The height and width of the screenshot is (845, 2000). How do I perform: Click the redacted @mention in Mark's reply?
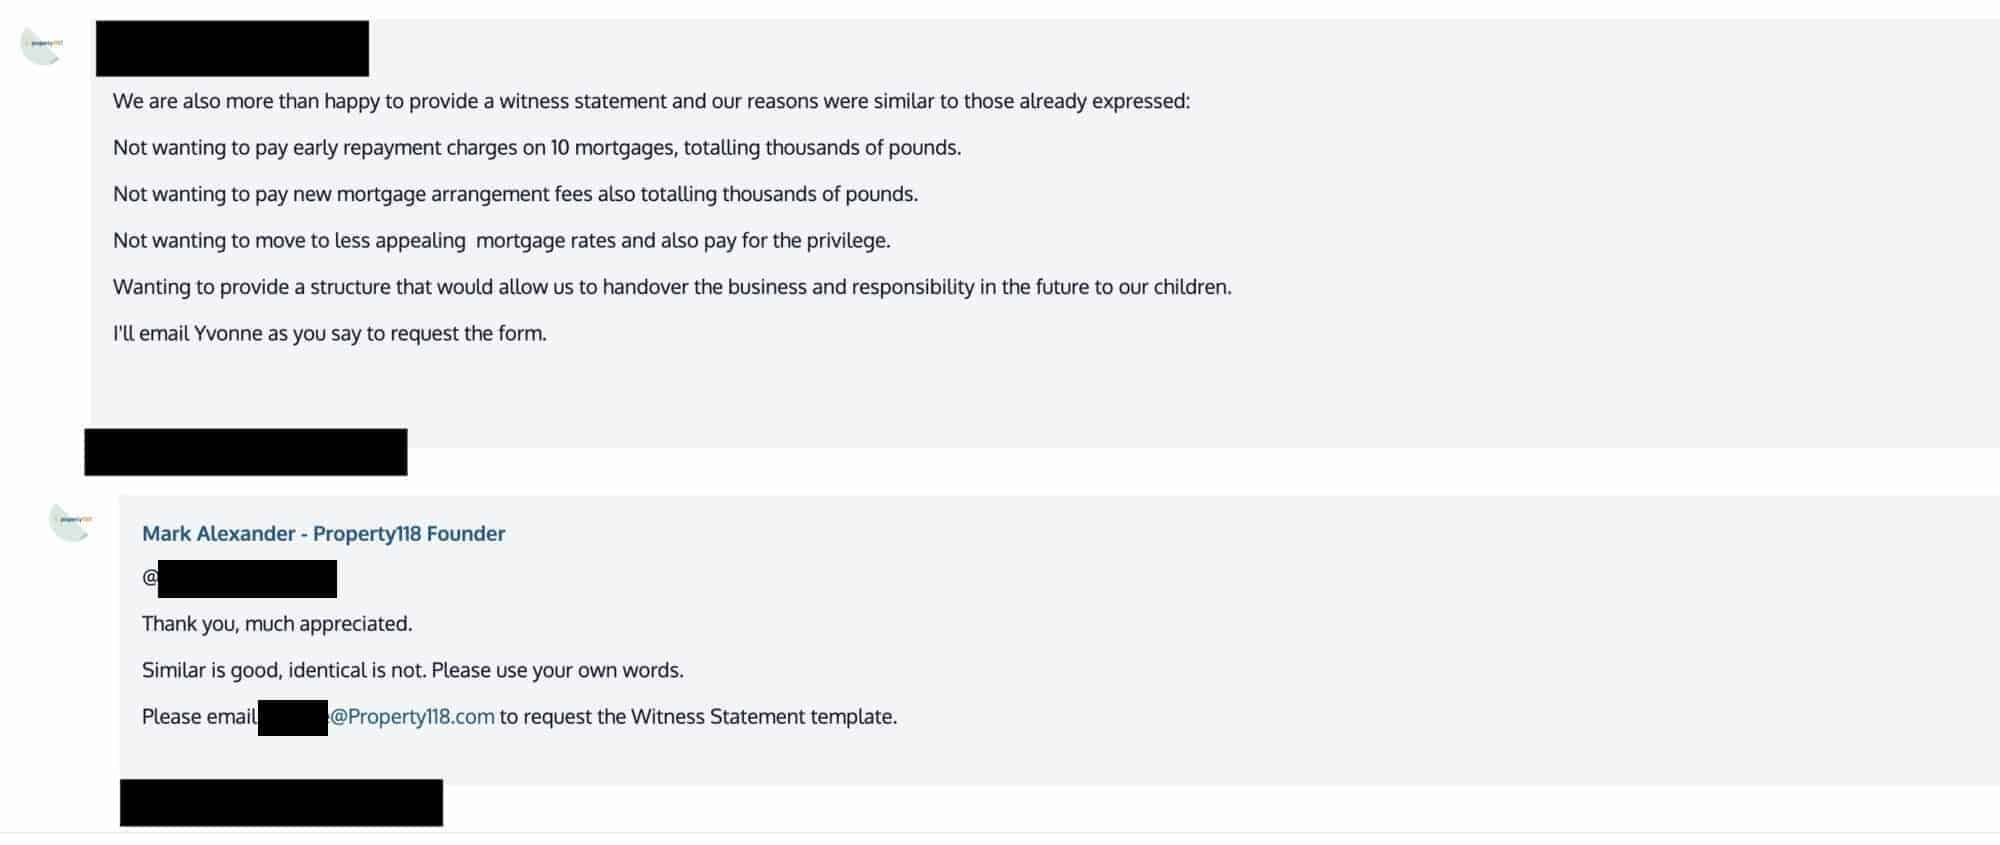tap(247, 579)
